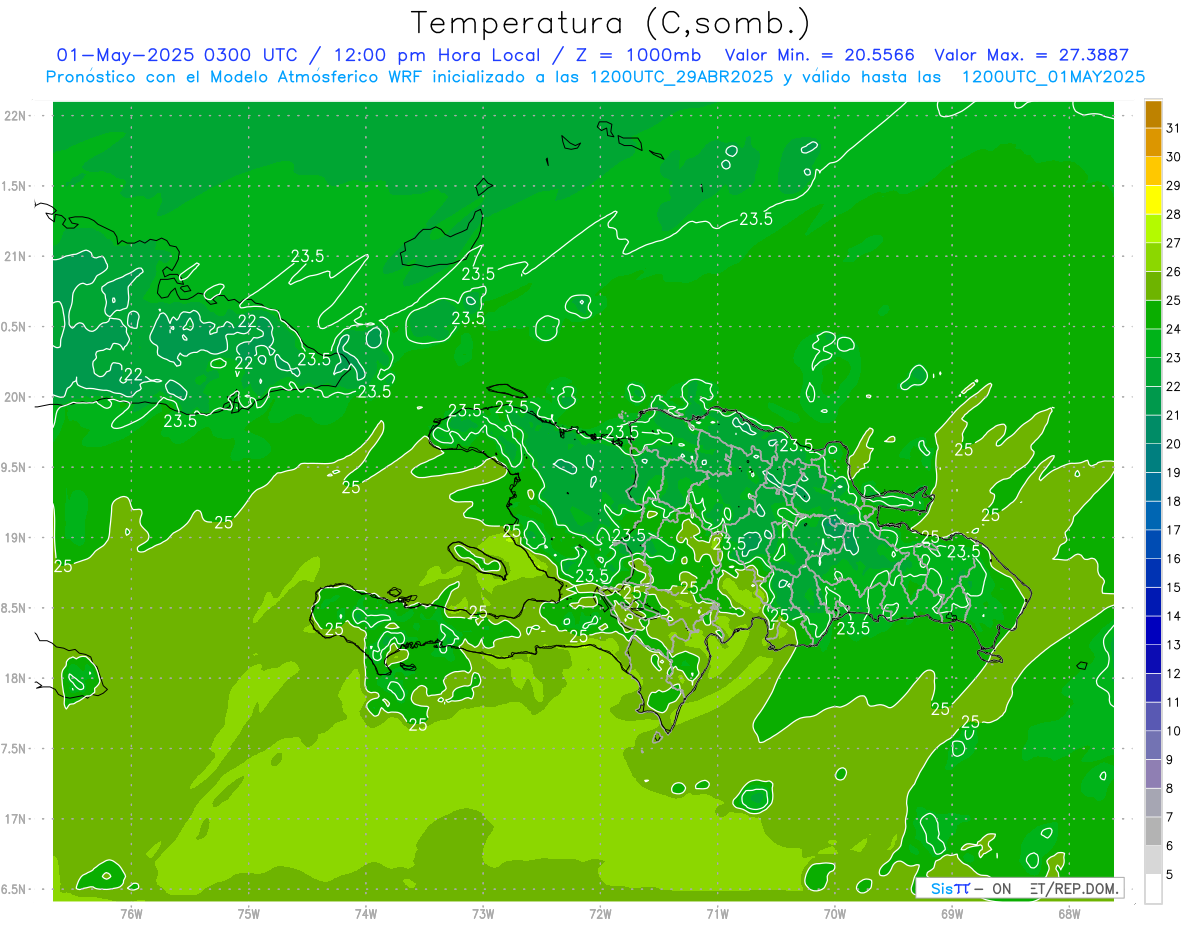Viewport: 1200px width, 927px height.
Task: Select the white swatch below 5 in legend
Action: point(1153,889)
